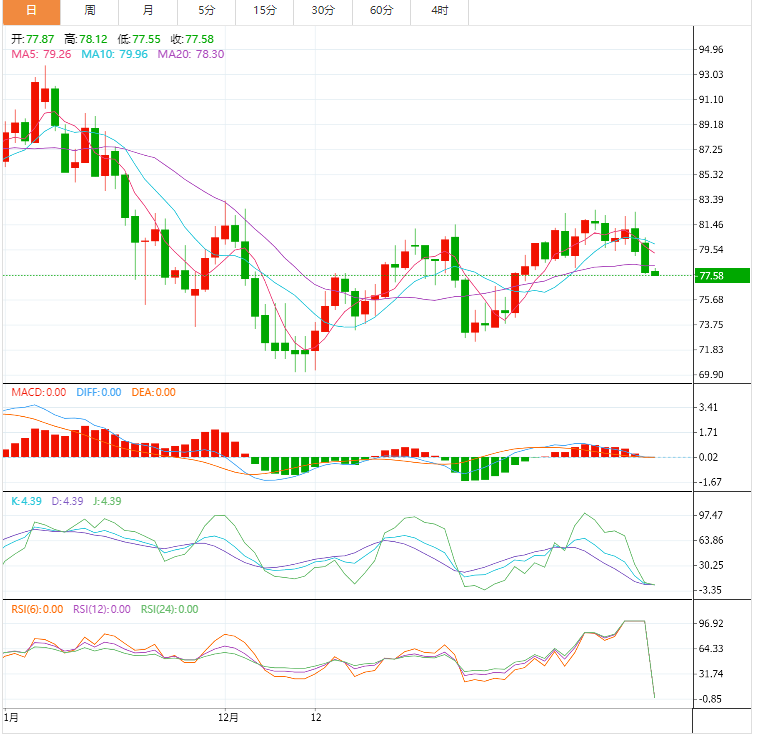Open the 15分 timeframe tab
Screen dimensions: 761x741
coord(265,12)
